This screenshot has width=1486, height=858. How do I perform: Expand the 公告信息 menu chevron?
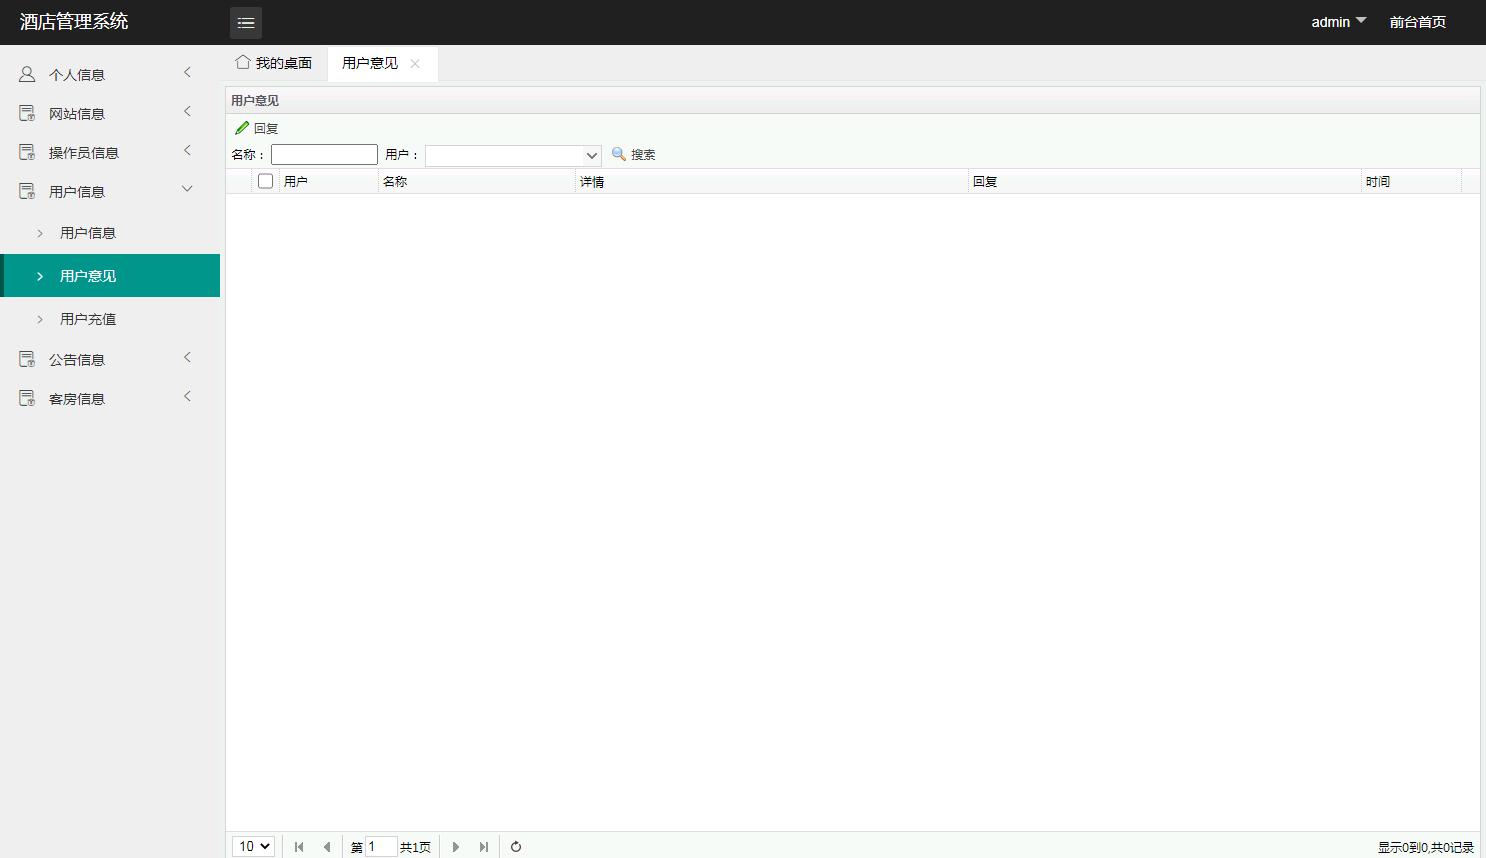tap(187, 357)
